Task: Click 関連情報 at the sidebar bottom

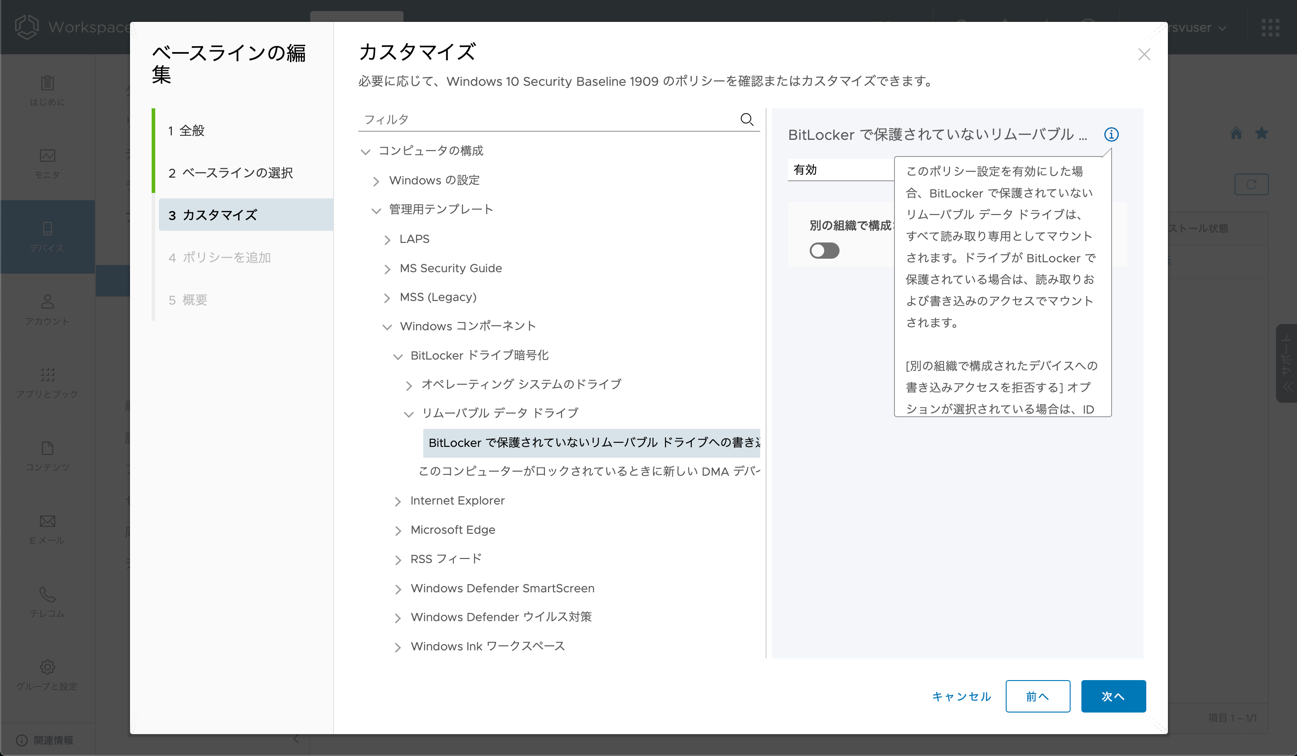Action: click(45, 741)
